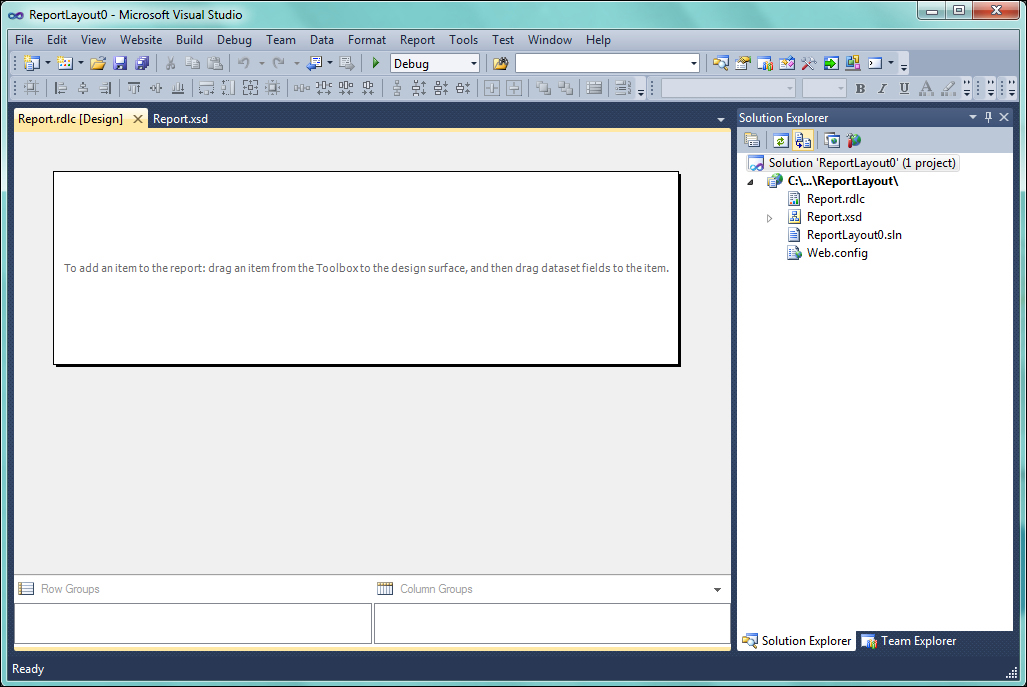This screenshot has height=687, width=1027.
Task: Click the Make Same Width icon
Action: [x=206, y=88]
